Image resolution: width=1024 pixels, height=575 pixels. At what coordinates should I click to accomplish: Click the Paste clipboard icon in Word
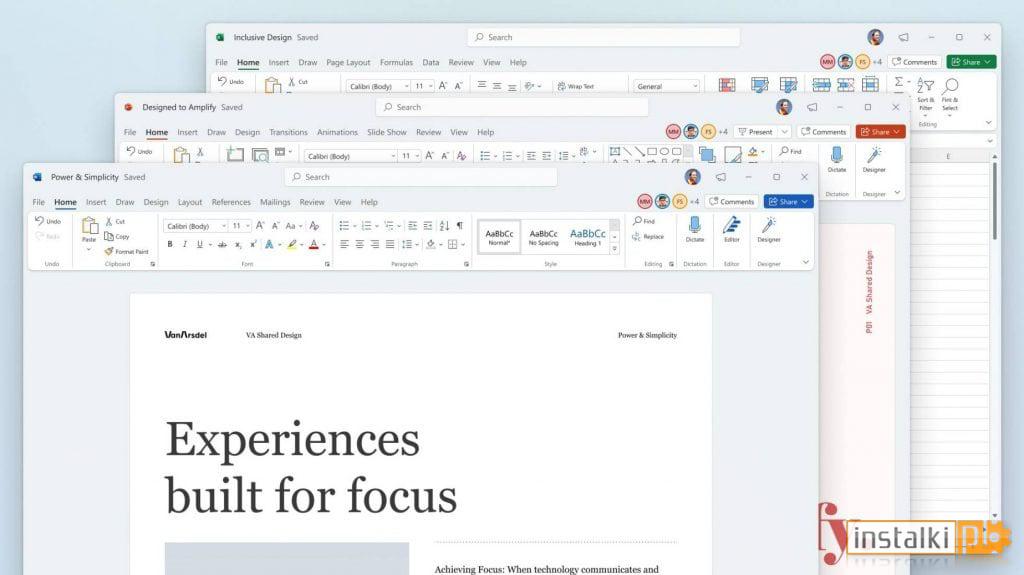89,226
